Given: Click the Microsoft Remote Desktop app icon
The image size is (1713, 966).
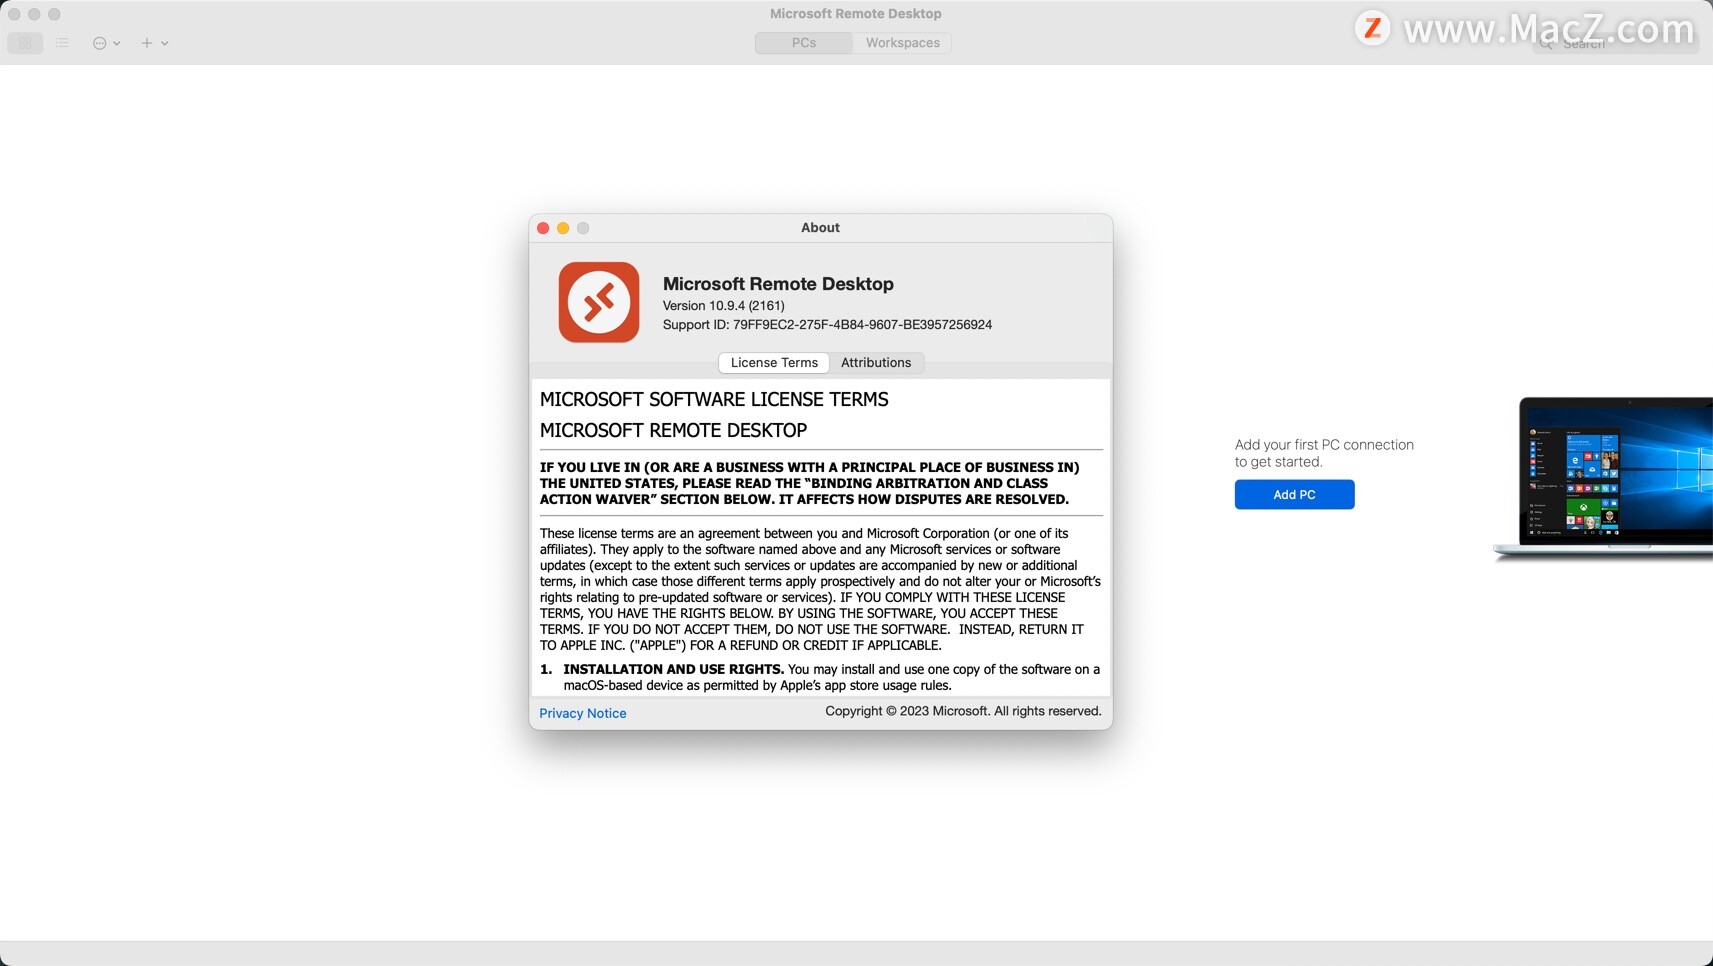Looking at the screenshot, I should click(599, 302).
